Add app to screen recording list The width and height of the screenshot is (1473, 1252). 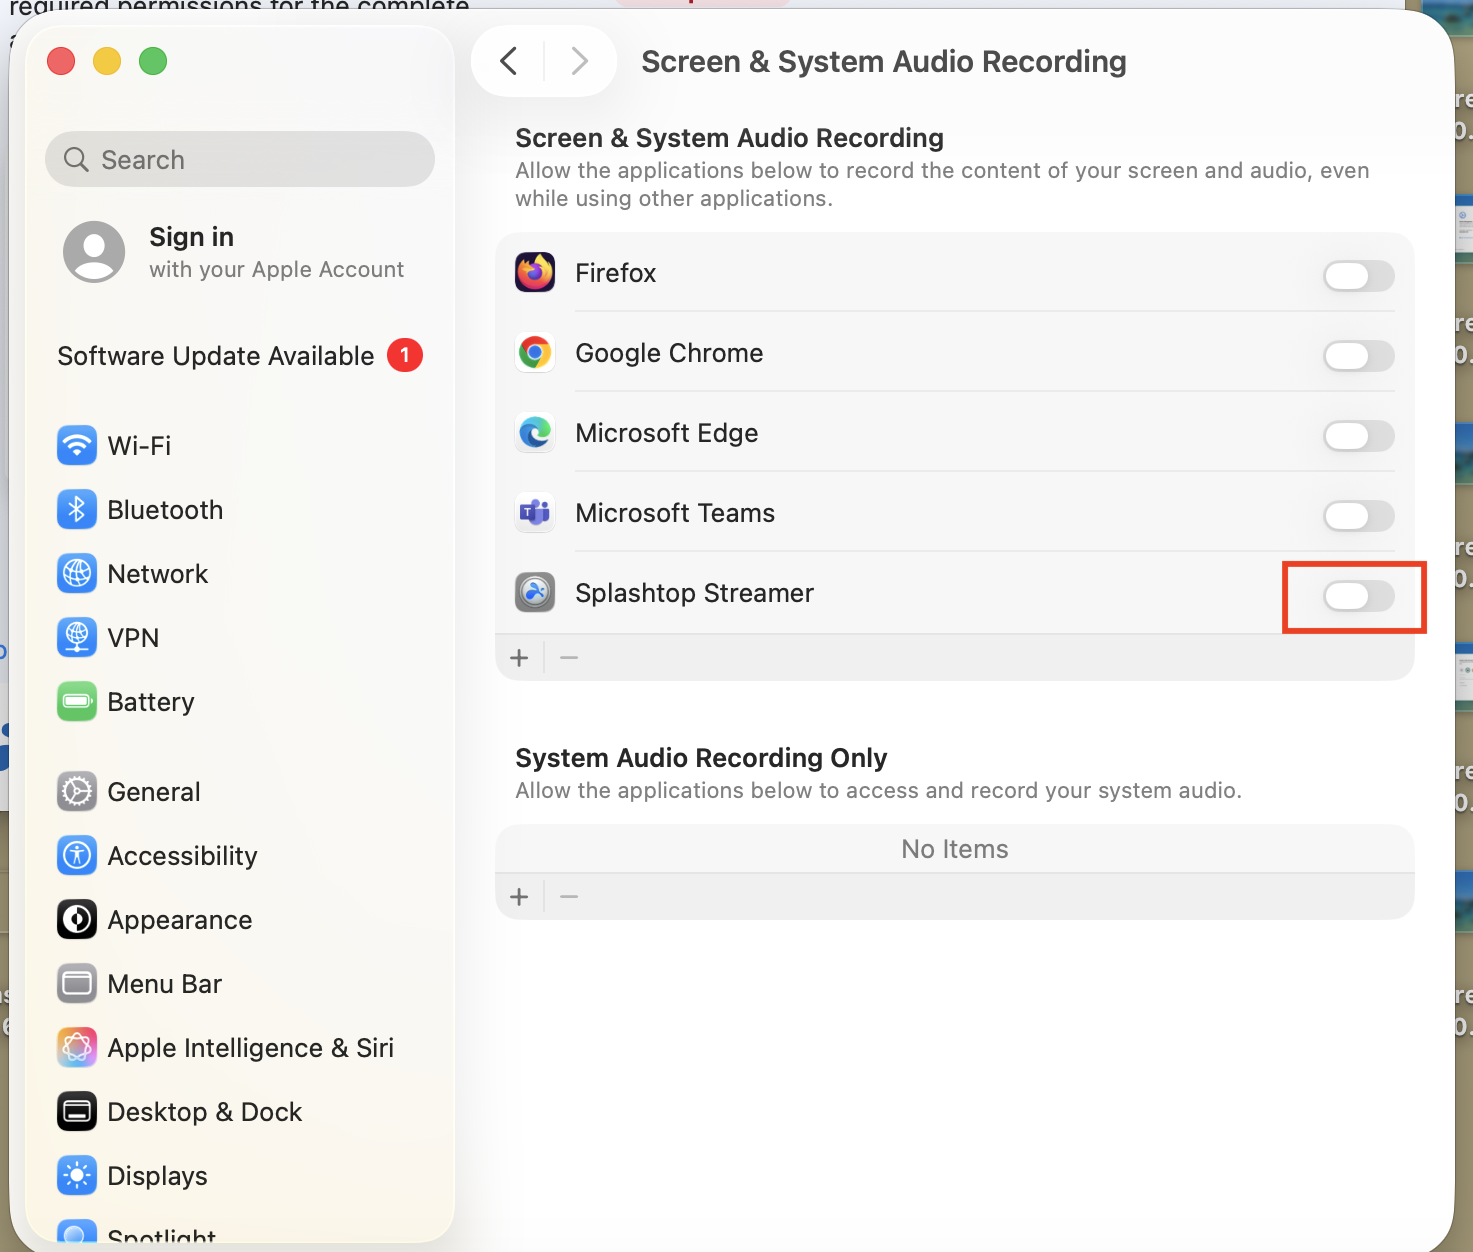click(519, 658)
